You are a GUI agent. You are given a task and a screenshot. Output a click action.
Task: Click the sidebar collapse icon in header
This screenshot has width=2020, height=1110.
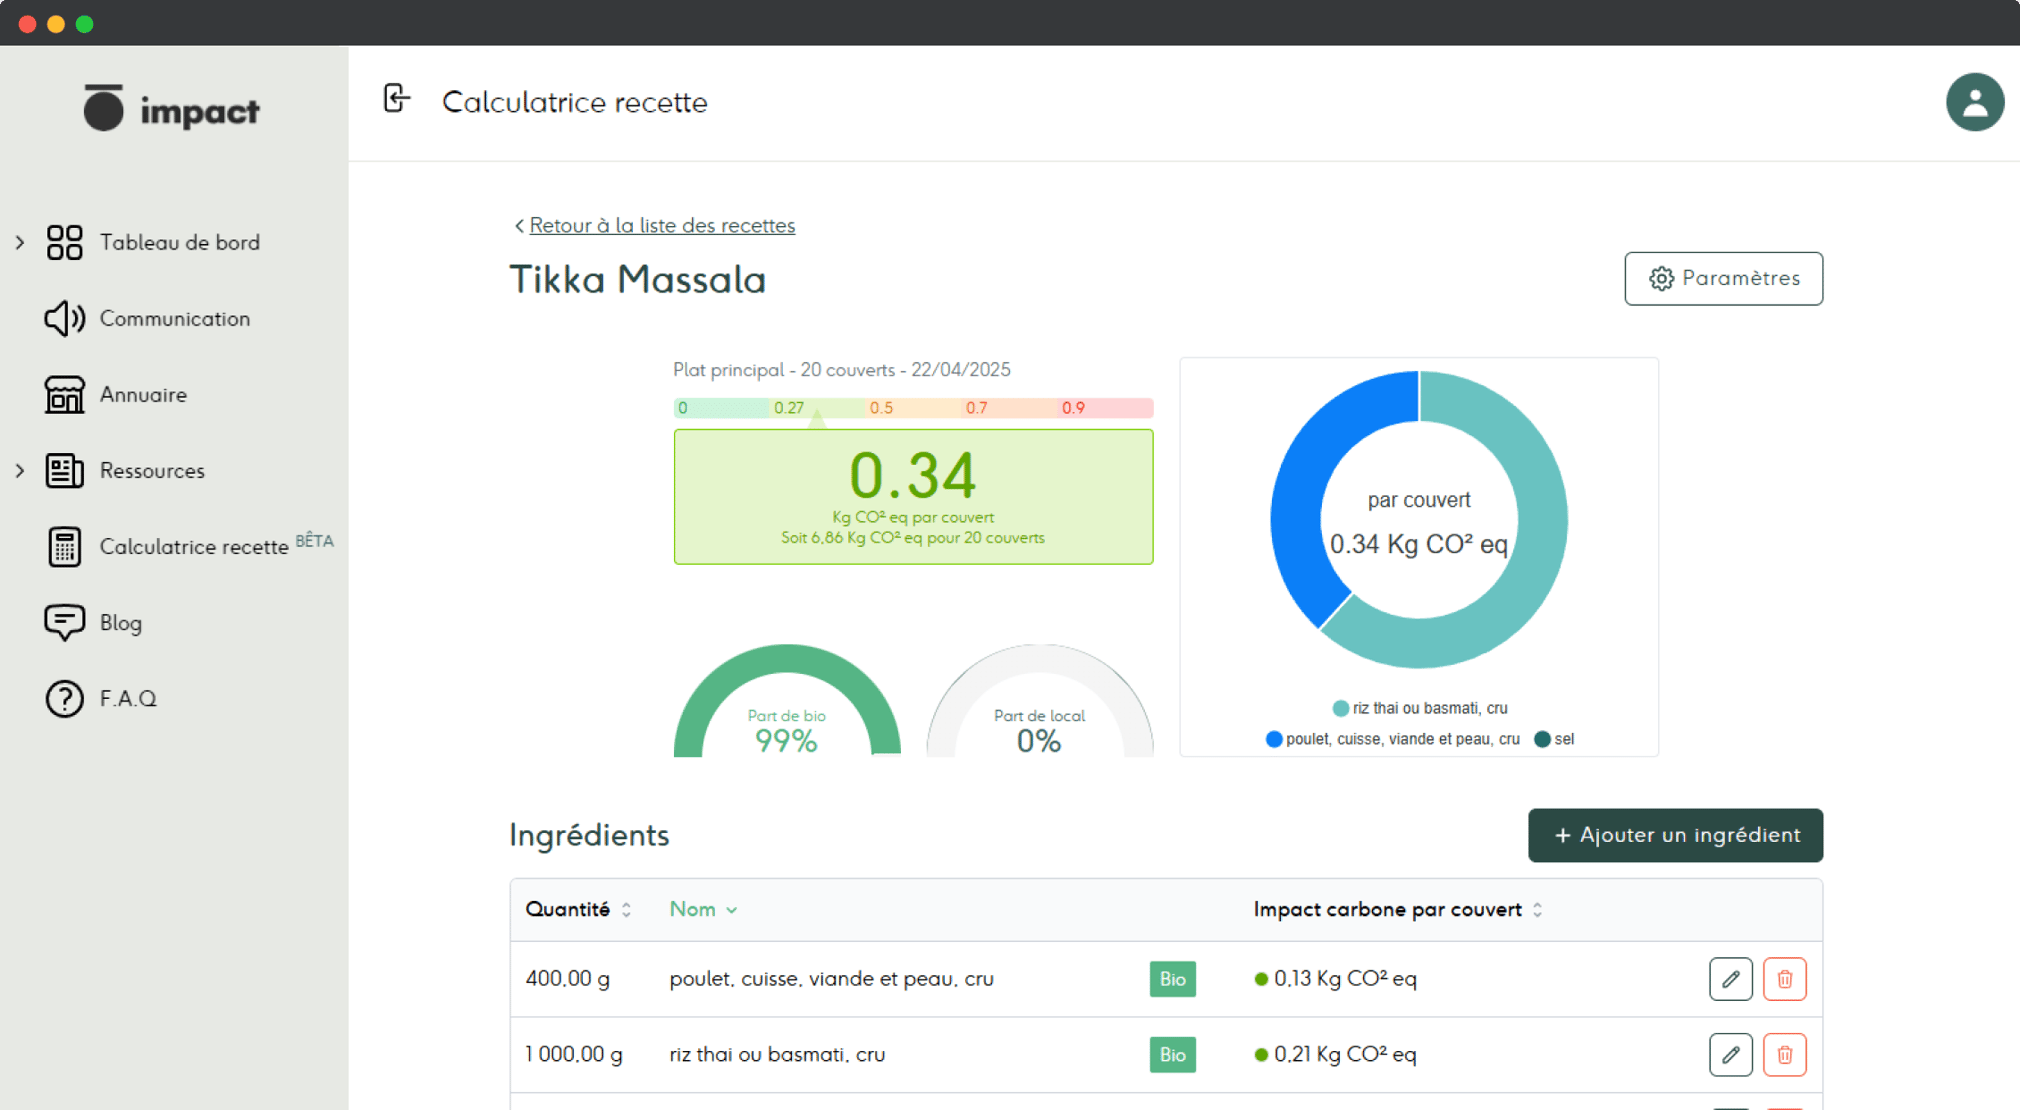(396, 99)
